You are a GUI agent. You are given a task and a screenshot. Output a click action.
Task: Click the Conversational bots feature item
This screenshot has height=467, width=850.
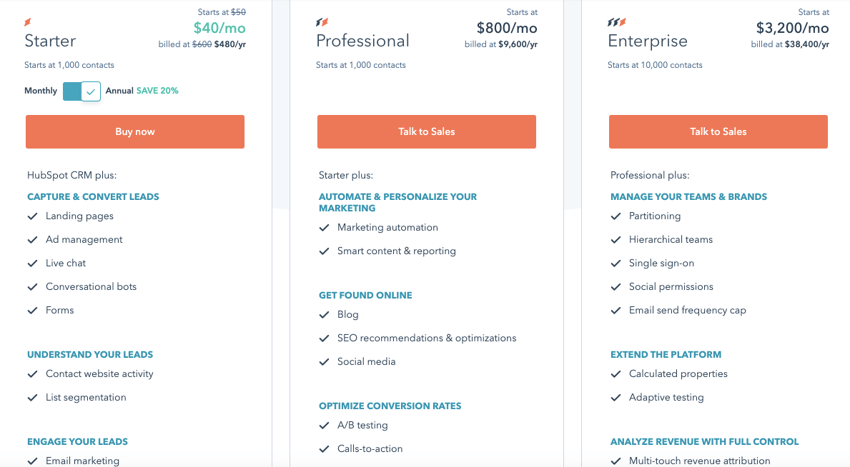click(x=91, y=286)
